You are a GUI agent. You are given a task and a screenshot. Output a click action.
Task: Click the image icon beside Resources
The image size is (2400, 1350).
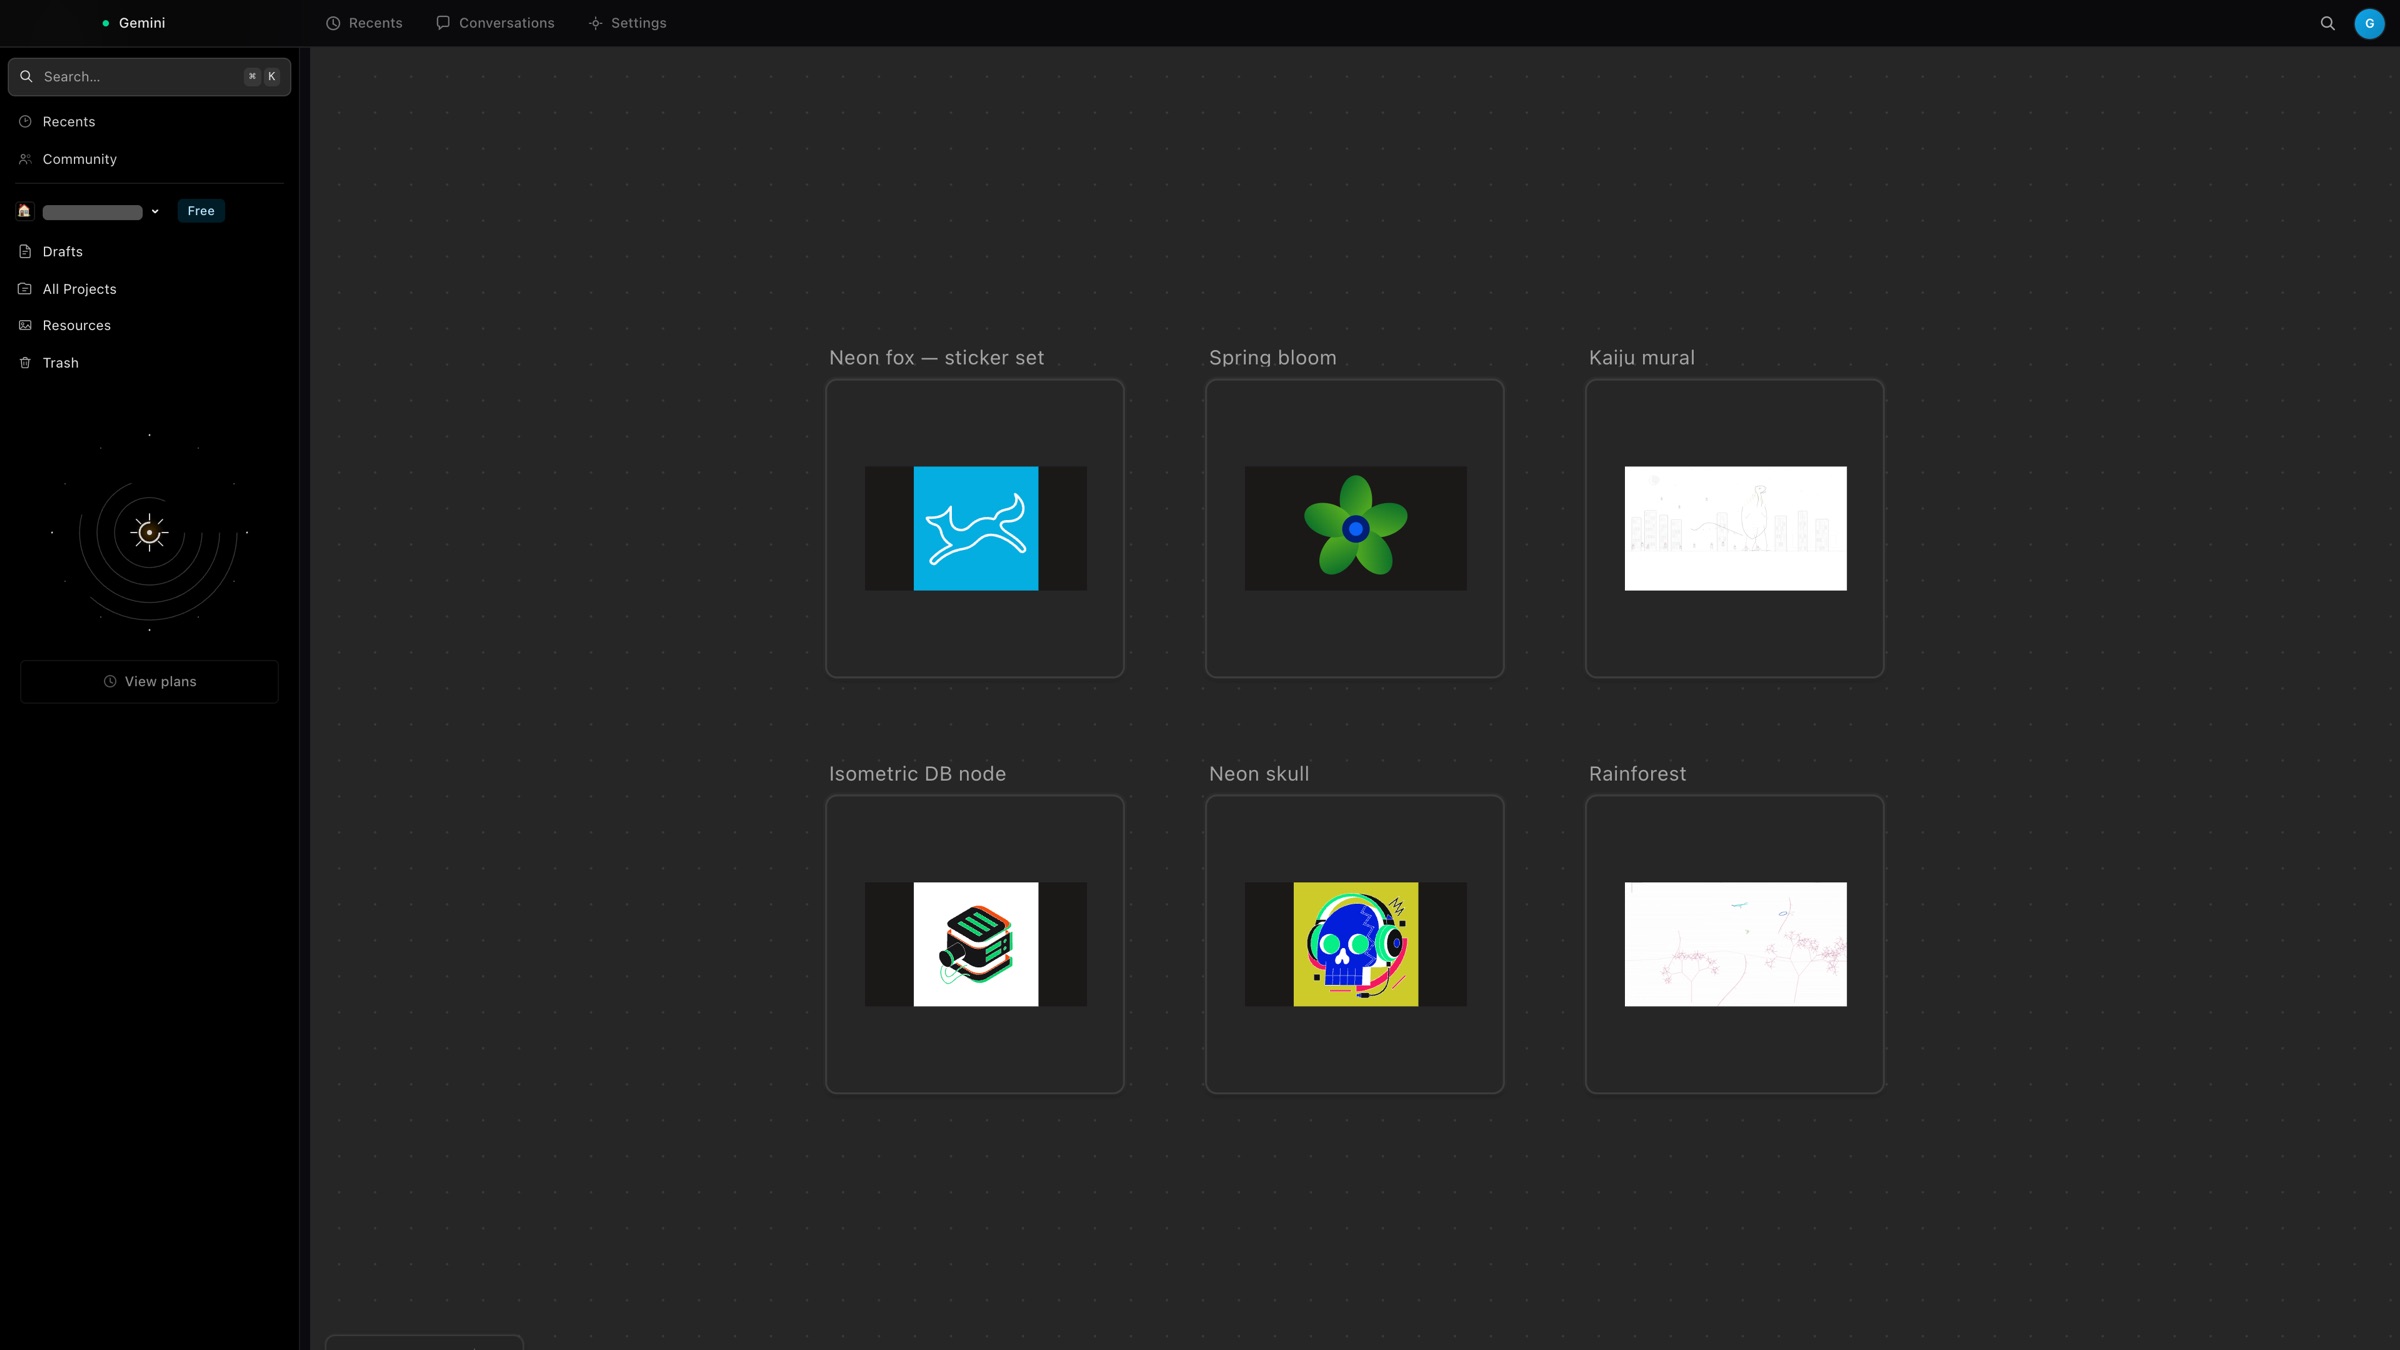point(25,326)
